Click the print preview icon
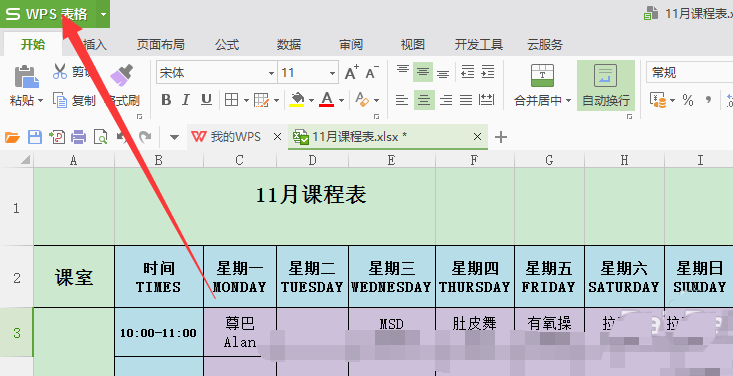 pos(101,137)
